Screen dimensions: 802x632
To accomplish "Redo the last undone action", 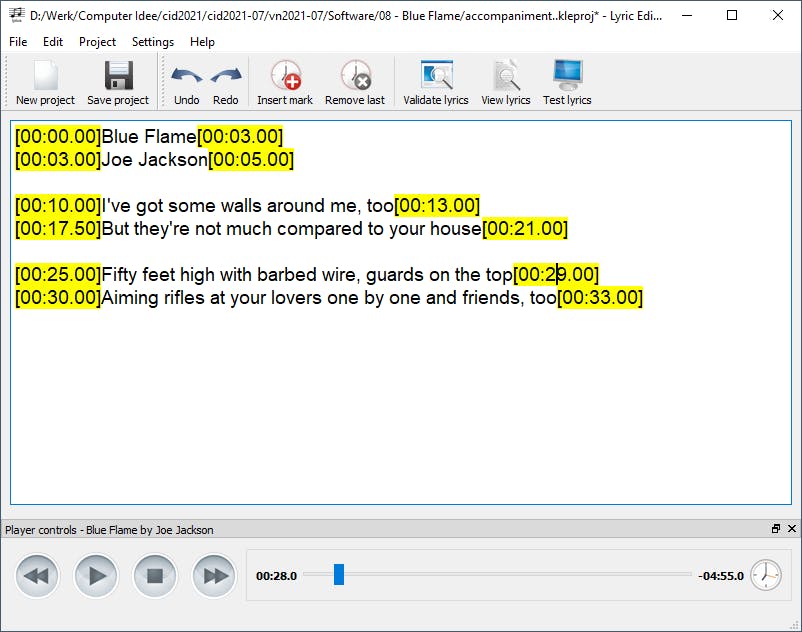I will 226,82.
